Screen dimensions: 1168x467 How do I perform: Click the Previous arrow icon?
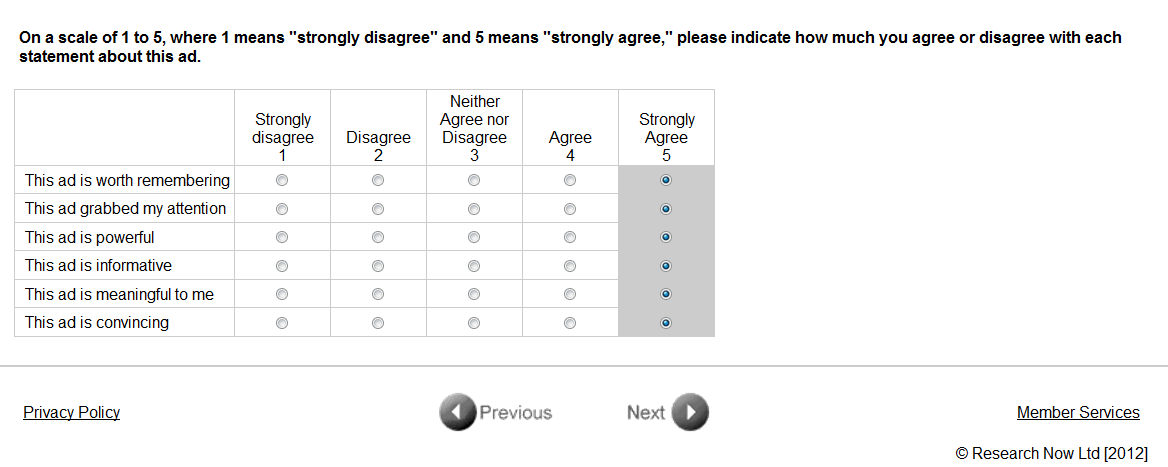(457, 412)
